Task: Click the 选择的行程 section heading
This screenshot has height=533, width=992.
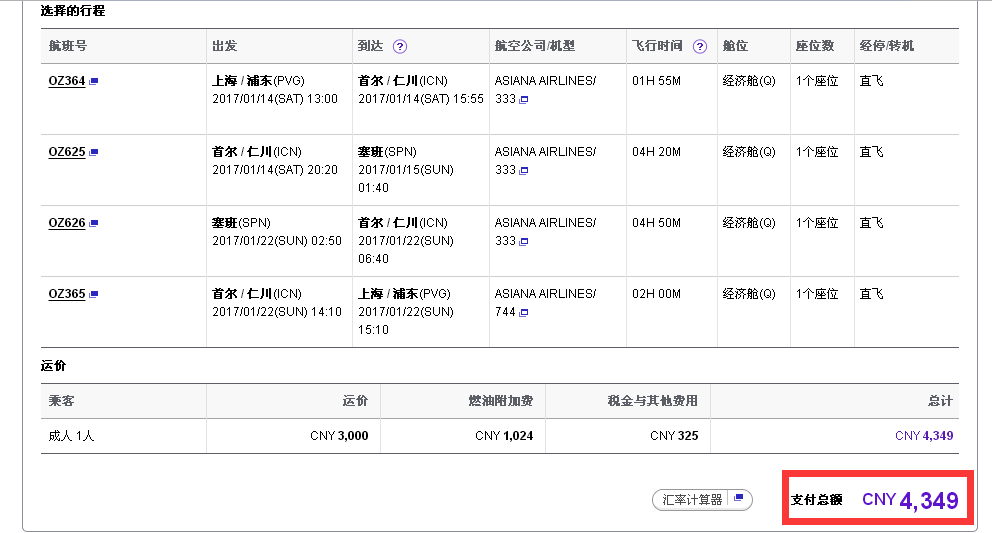Action: click(73, 11)
